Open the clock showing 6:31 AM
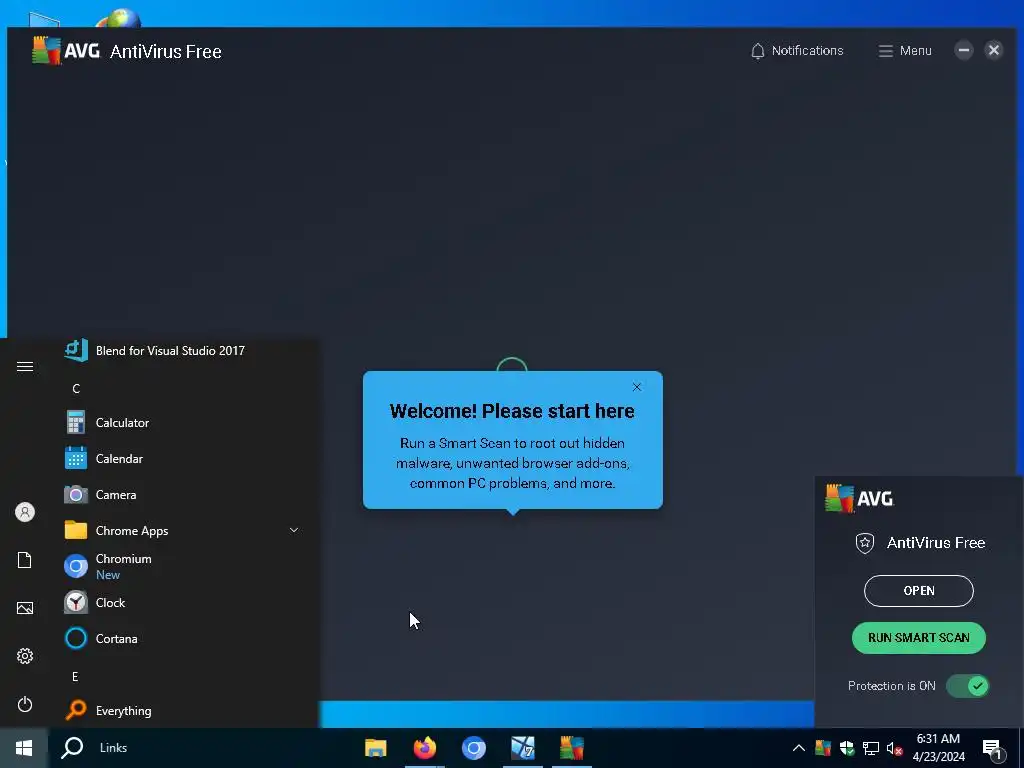The width and height of the screenshot is (1024, 768). 938,748
